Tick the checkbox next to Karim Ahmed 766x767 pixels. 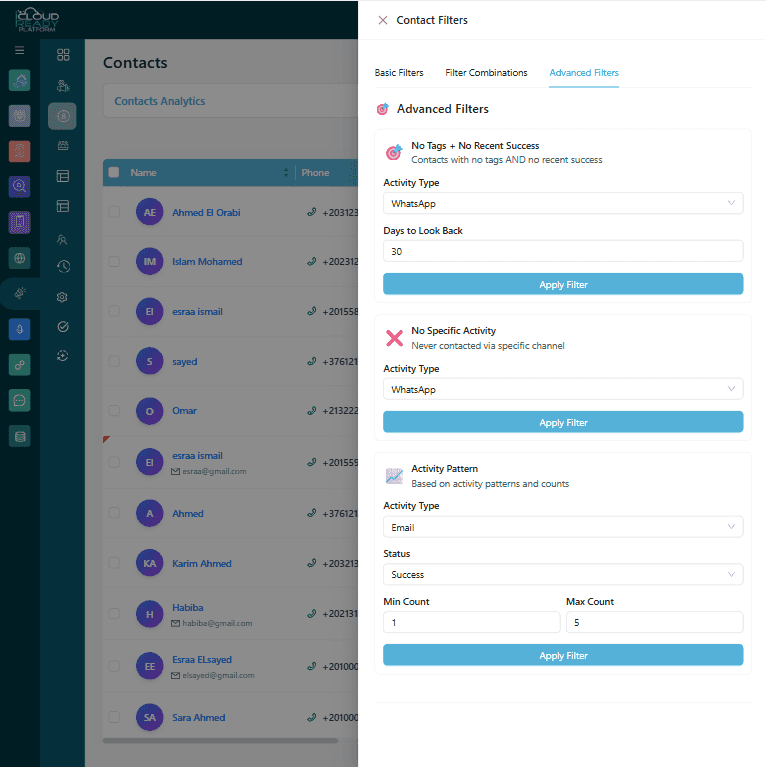[114, 563]
